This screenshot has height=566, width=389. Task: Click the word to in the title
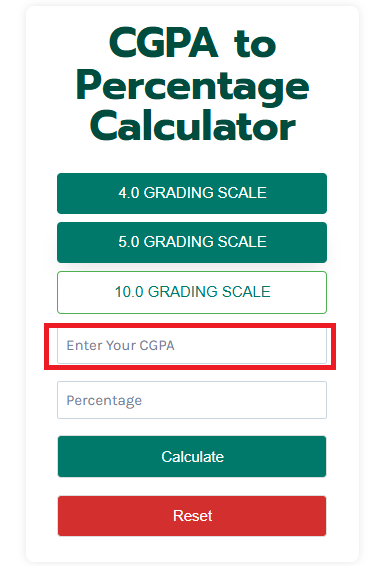[x=255, y=44]
